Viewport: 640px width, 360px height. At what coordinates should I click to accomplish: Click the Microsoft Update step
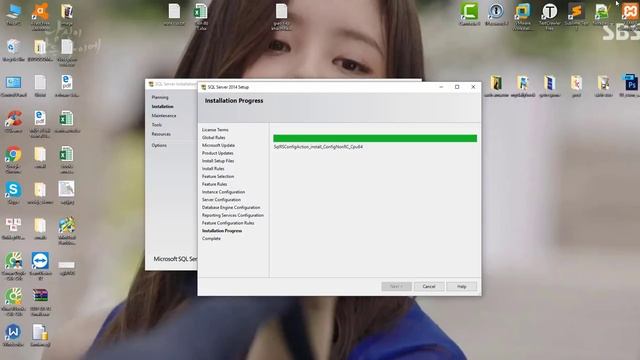point(218,145)
